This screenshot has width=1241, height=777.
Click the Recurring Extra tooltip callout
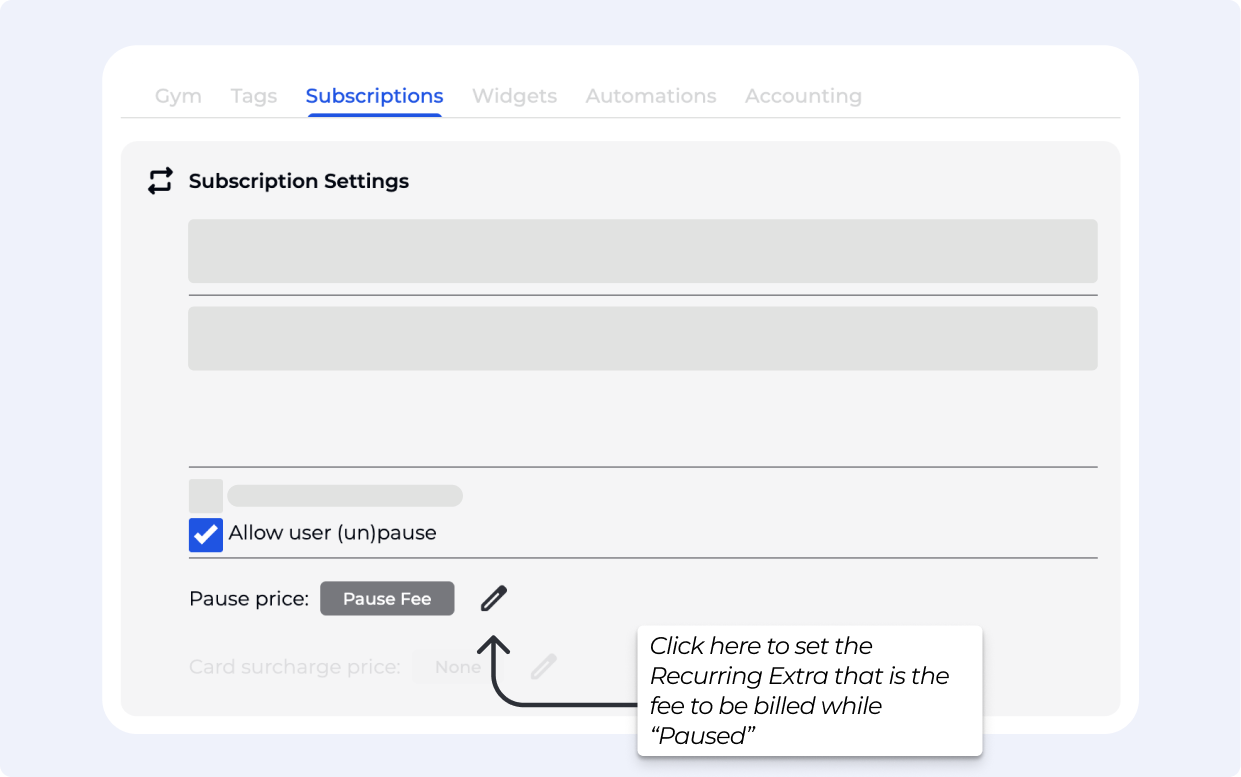click(x=809, y=690)
